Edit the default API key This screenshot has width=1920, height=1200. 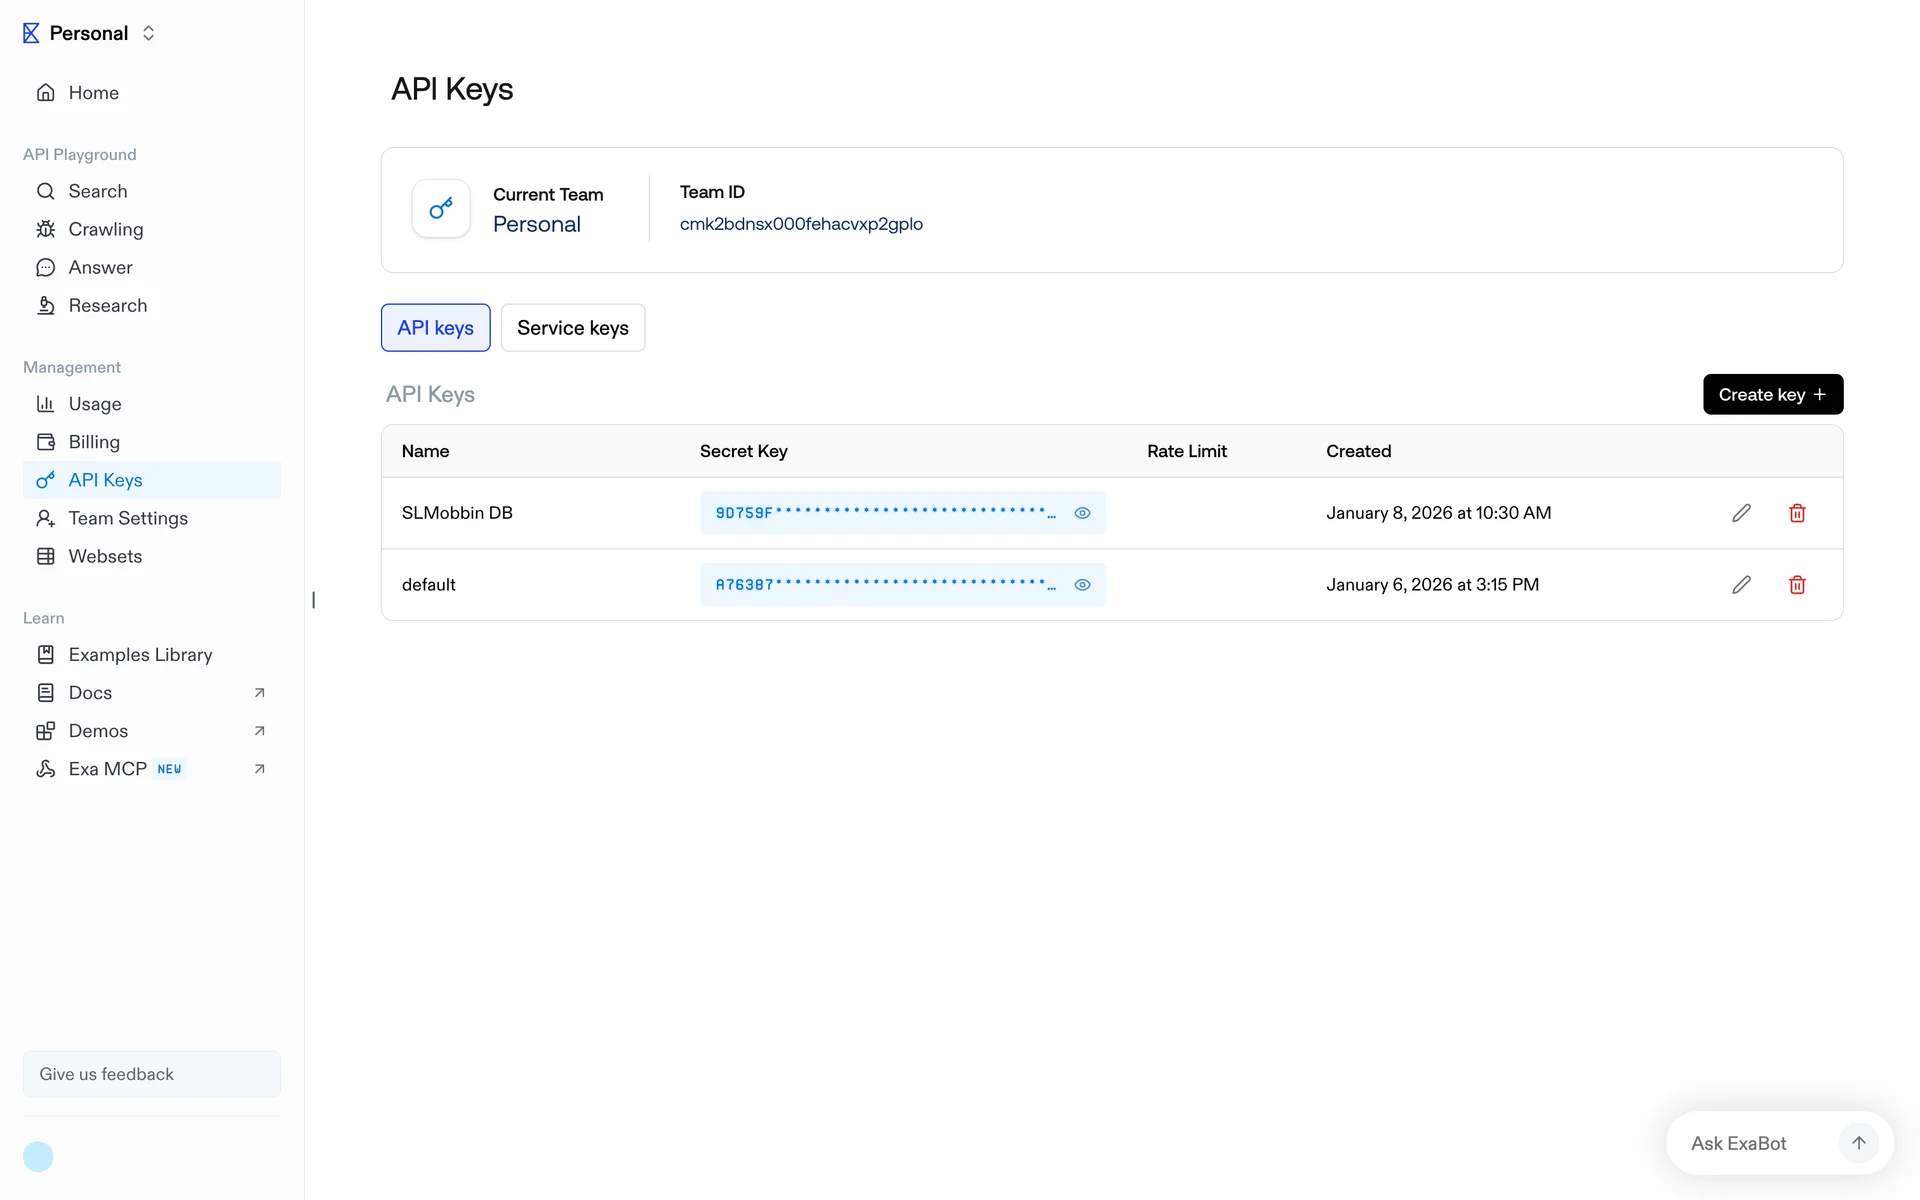tap(1741, 585)
